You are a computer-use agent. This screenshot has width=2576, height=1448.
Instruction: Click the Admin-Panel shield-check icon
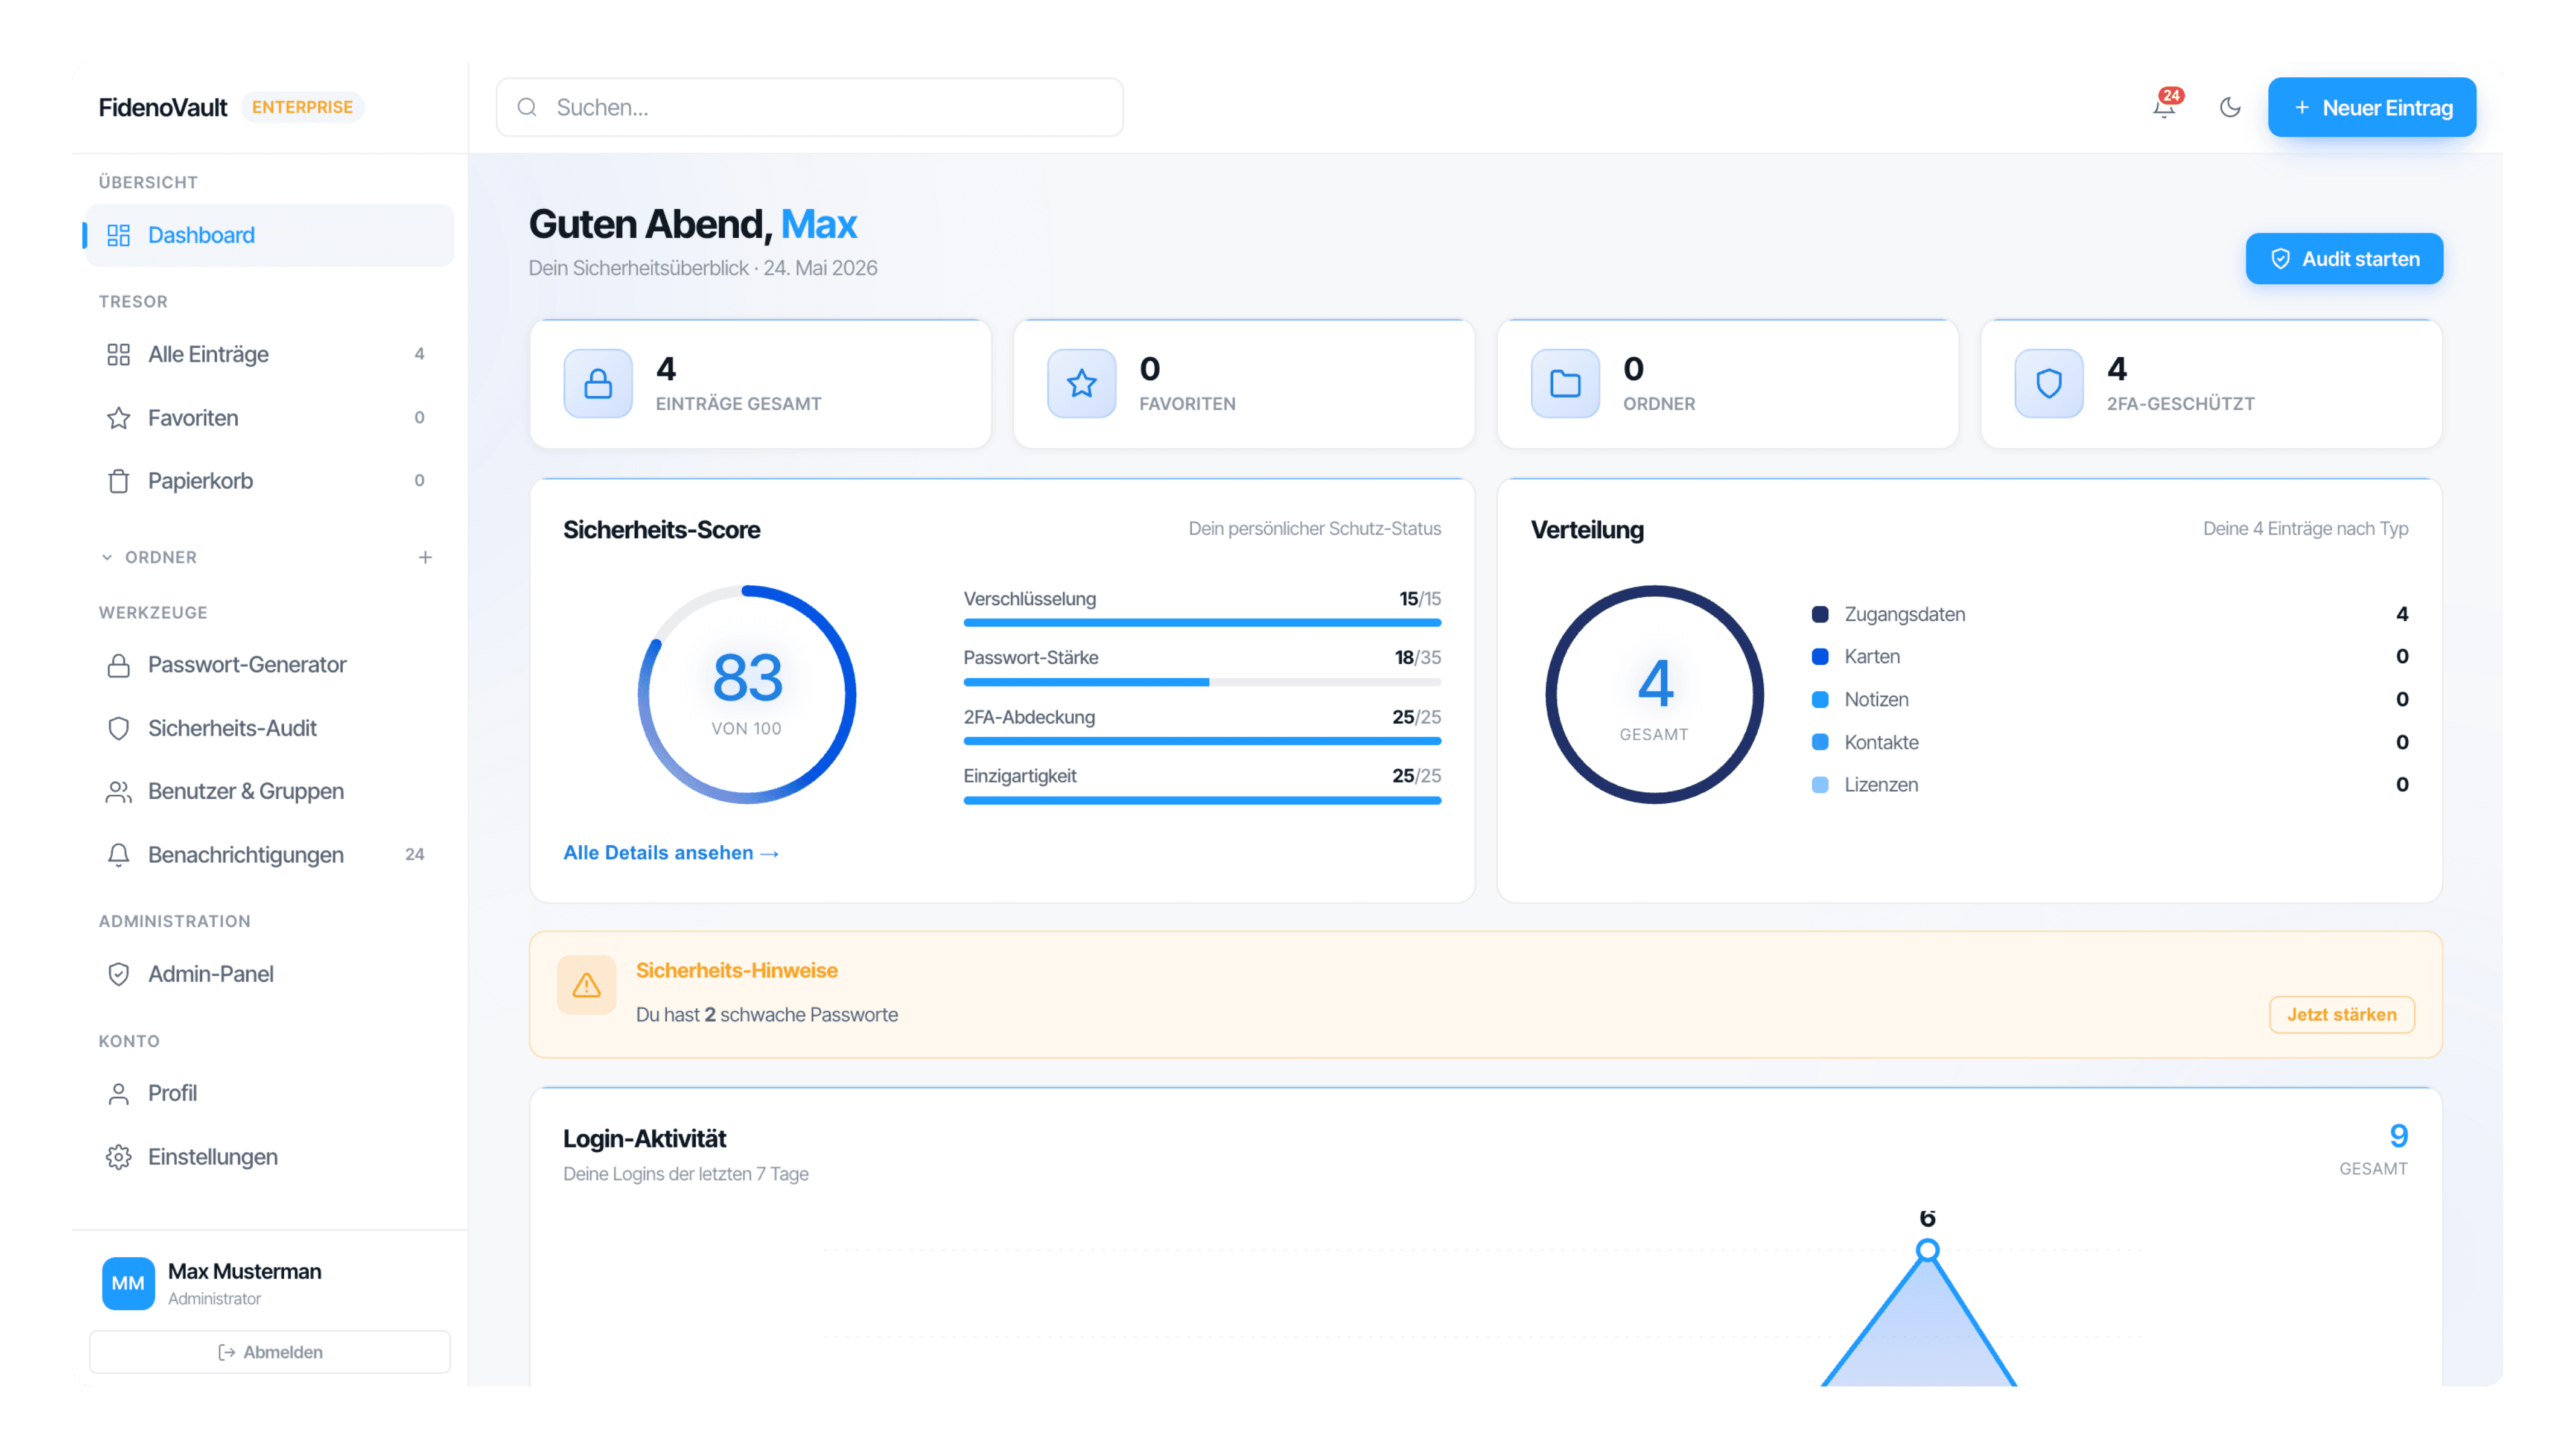(119, 974)
